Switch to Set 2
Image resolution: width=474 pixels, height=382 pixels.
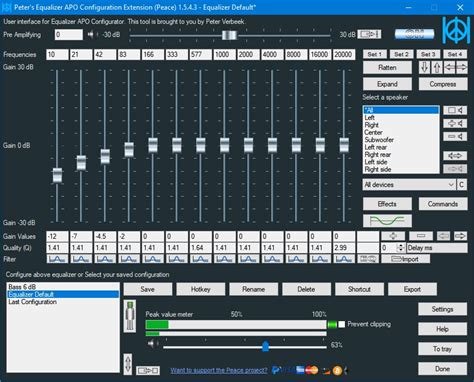pos(401,54)
